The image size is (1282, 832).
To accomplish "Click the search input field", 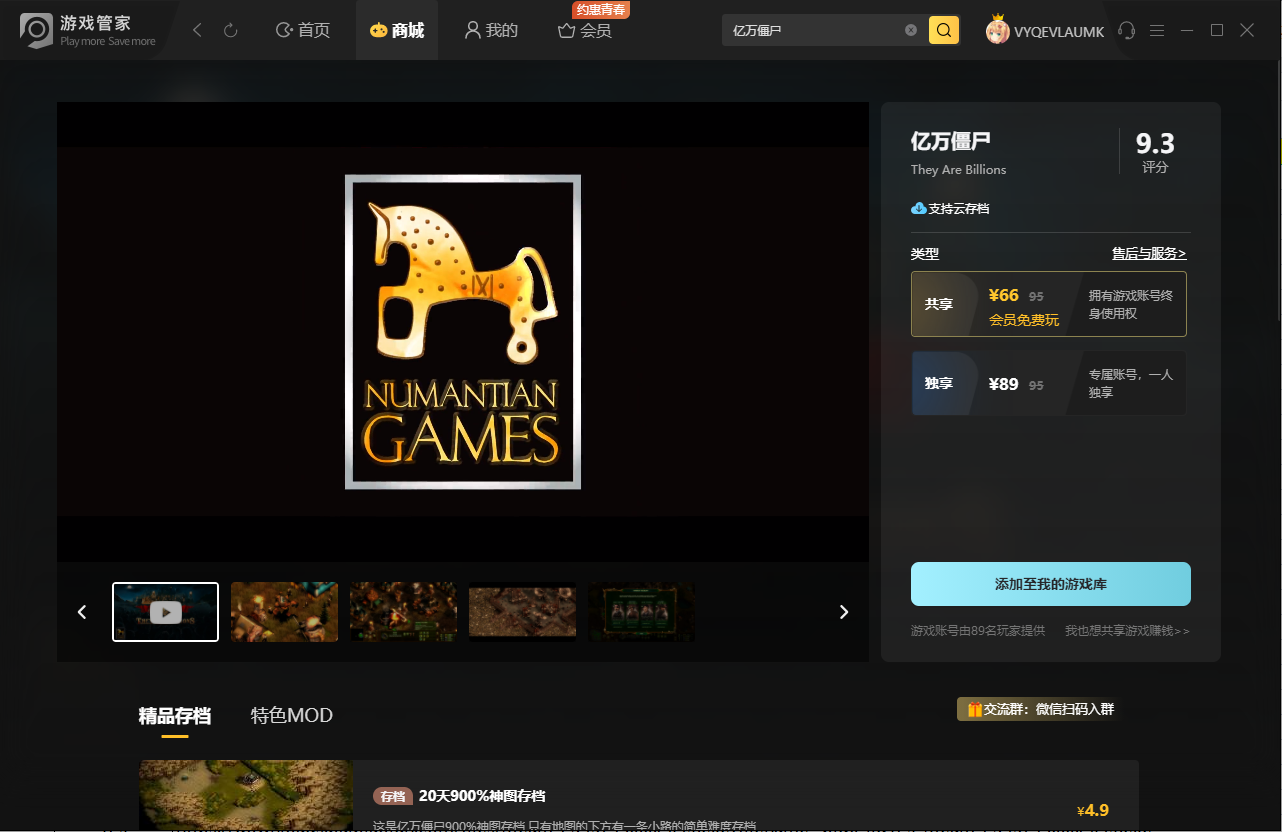I will click(x=812, y=30).
